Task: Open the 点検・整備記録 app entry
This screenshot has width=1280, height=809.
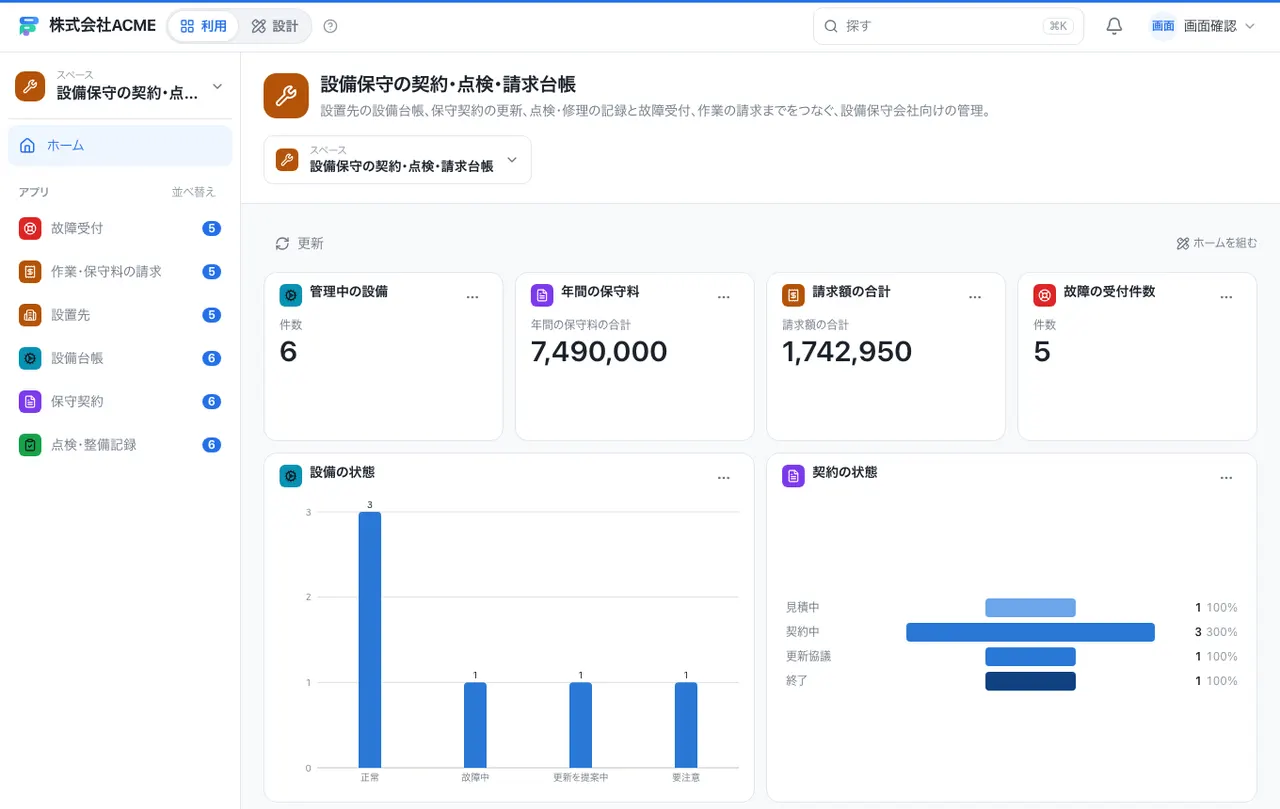Action: point(120,445)
